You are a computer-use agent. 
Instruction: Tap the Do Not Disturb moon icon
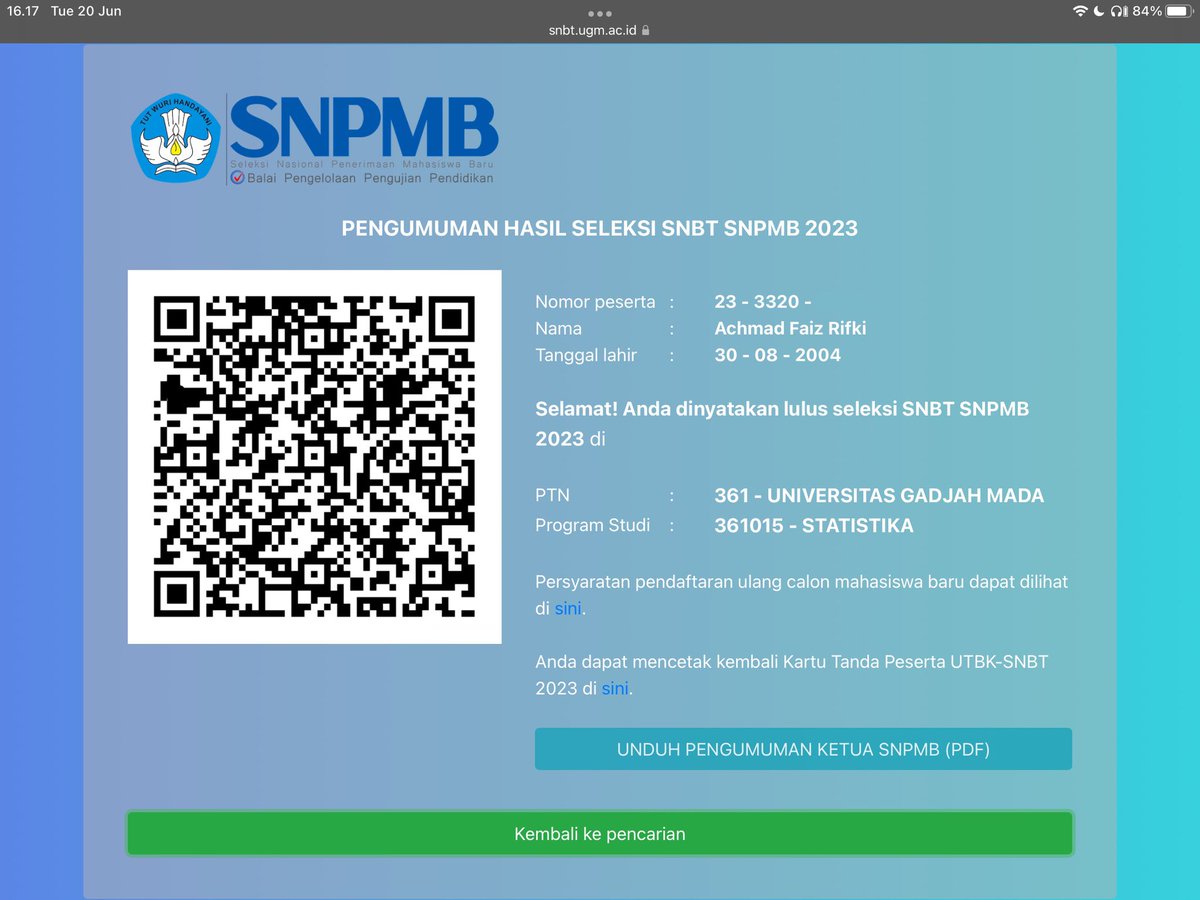point(1099,11)
